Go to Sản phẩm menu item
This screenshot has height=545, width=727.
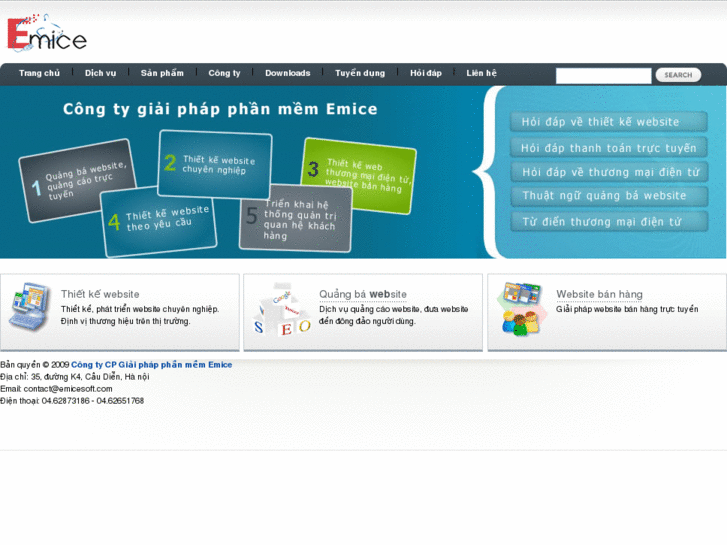(x=162, y=73)
